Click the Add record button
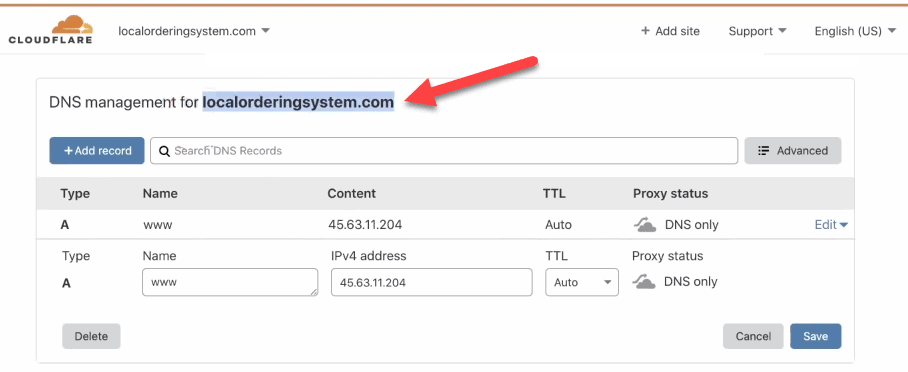908x372 pixels. coord(97,151)
